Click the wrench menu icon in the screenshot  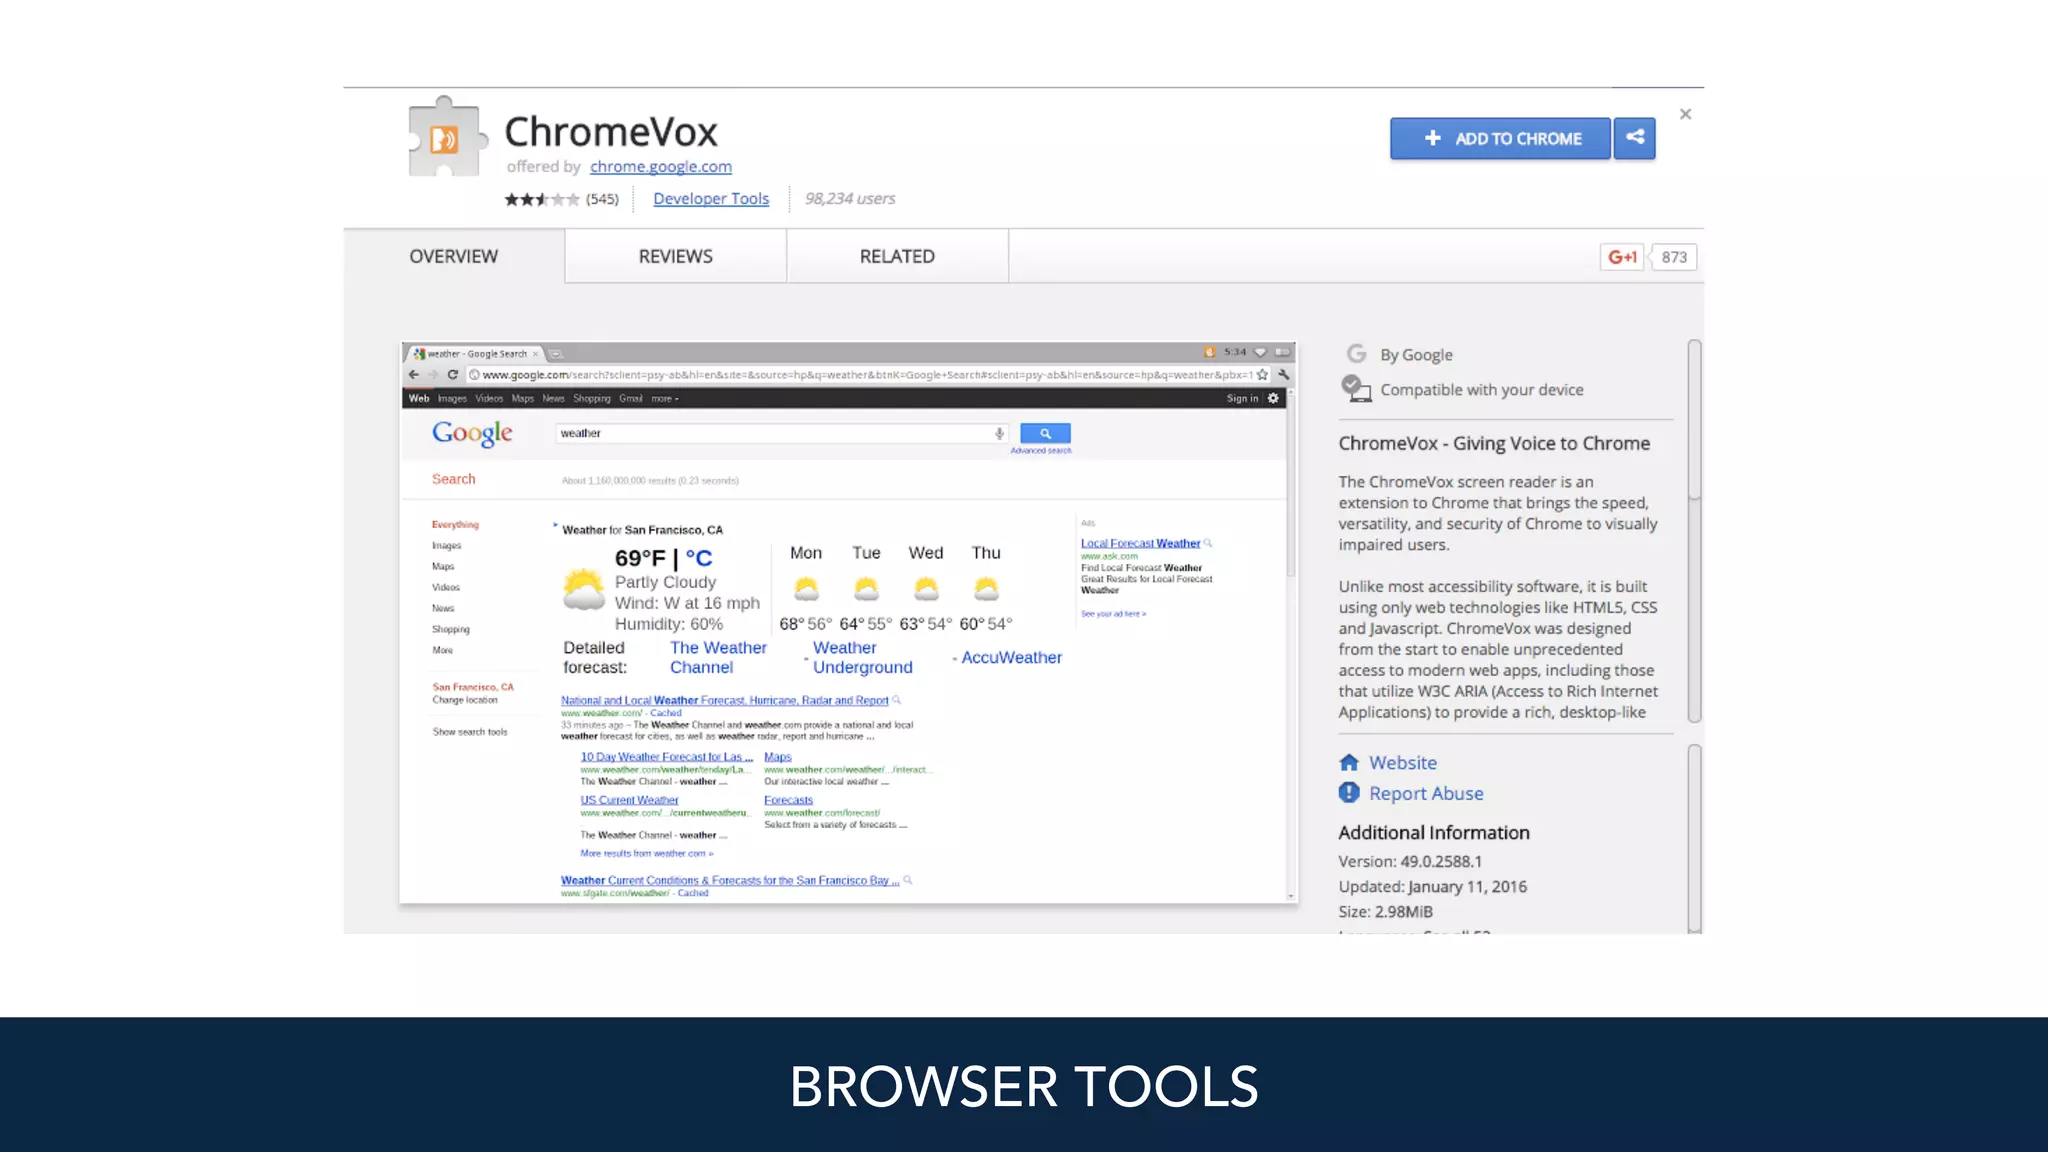[x=1284, y=375]
